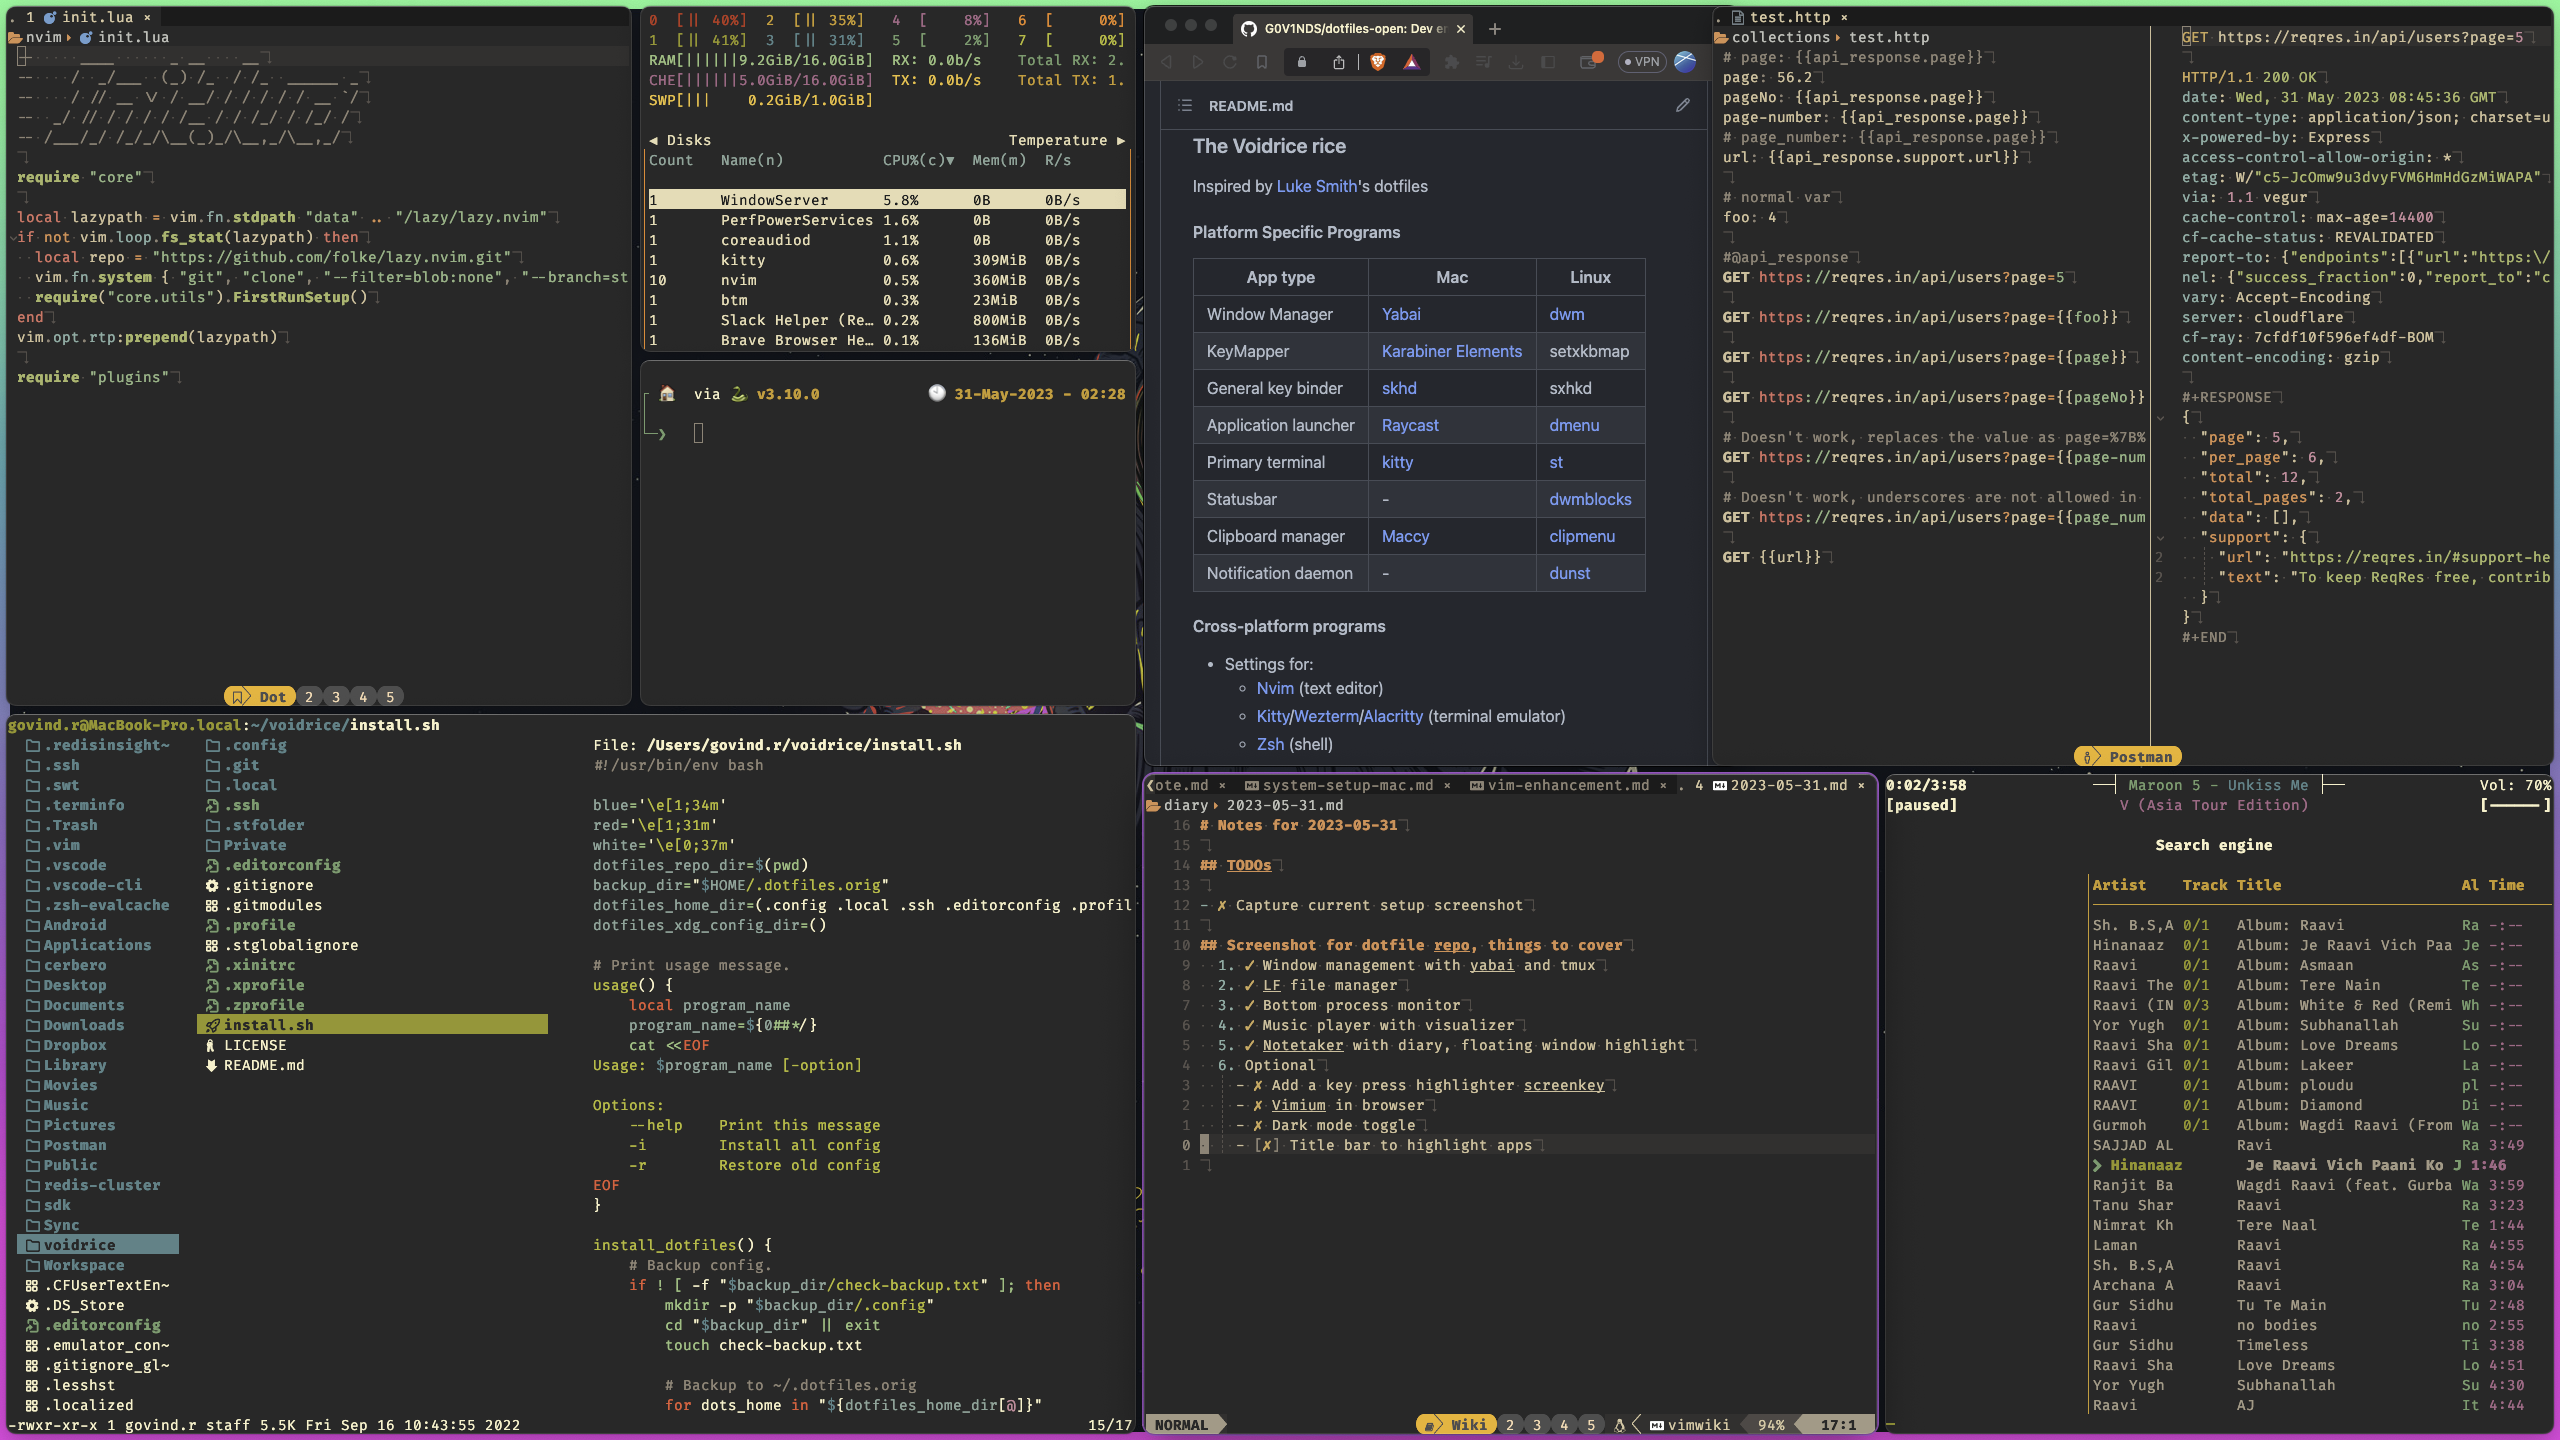Click CPU%(c) column sort arrow
Image resolution: width=2560 pixels, height=1440 pixels.
click(950, 160)
